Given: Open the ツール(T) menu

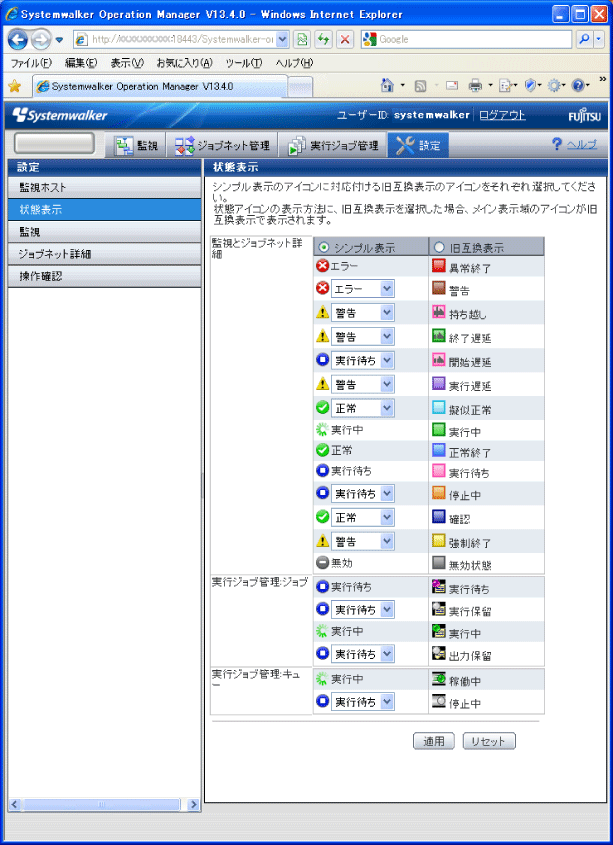Looking at the screenshot, I should click(x=244, y=63).
